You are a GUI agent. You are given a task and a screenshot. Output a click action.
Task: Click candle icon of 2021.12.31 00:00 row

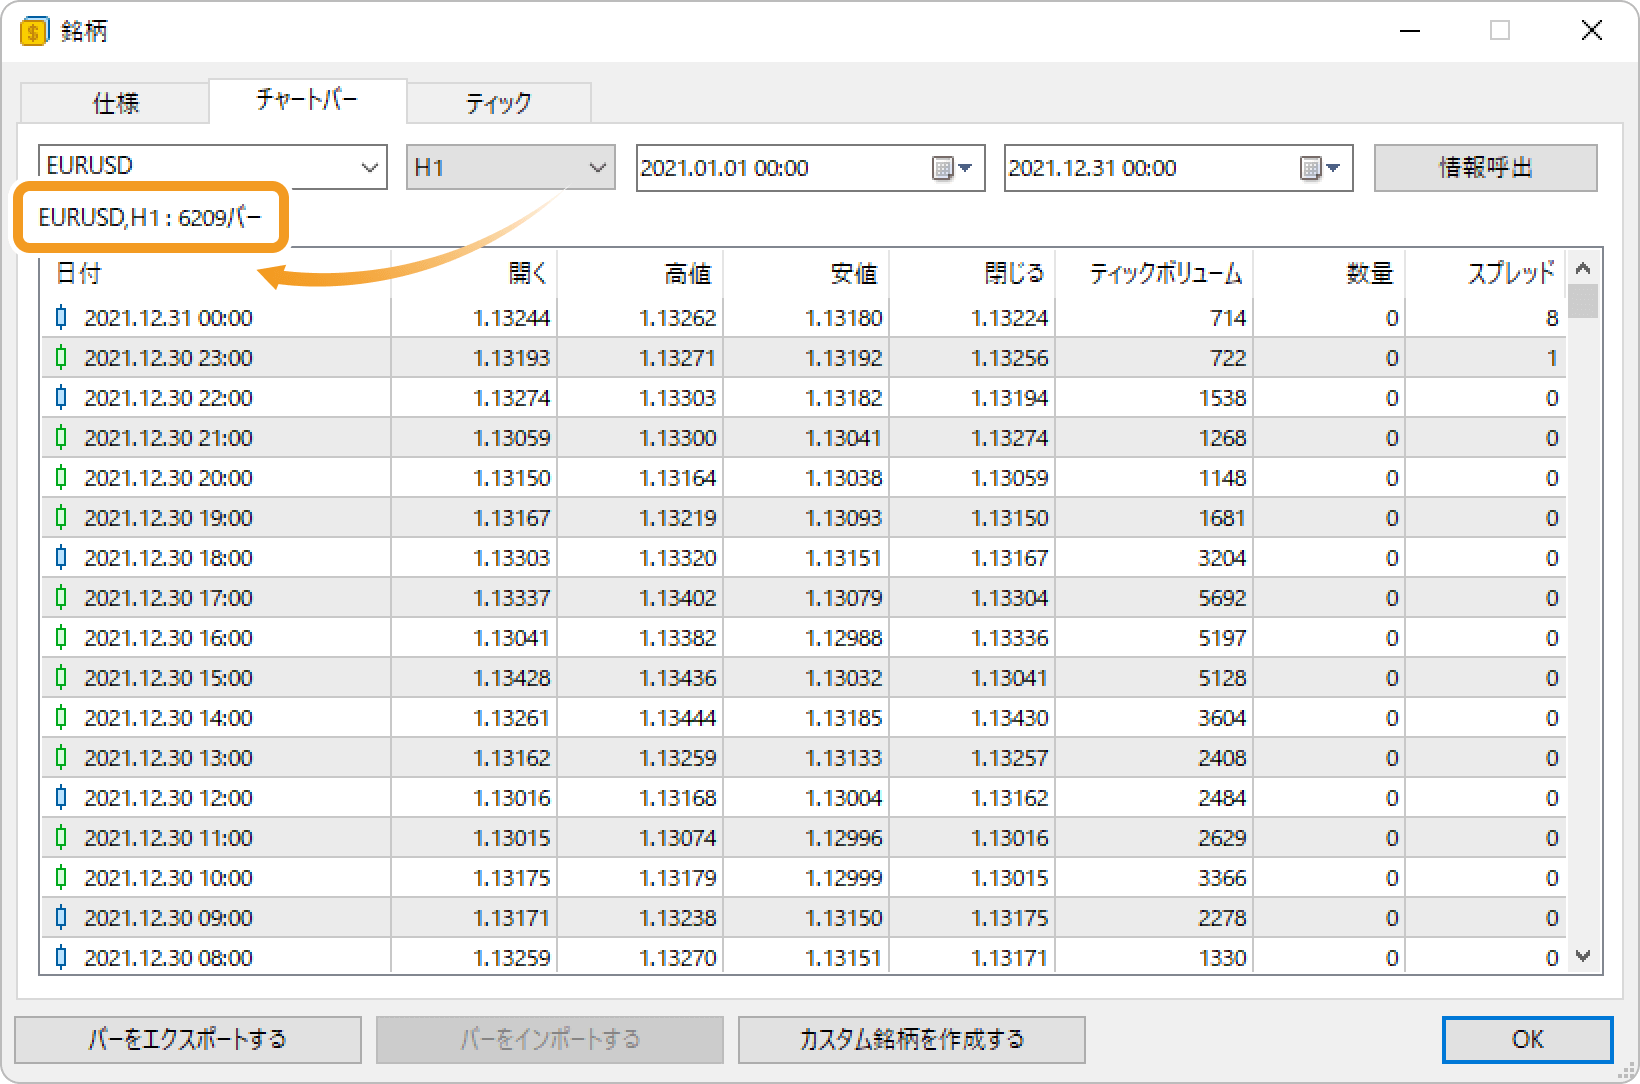[61, 318]
